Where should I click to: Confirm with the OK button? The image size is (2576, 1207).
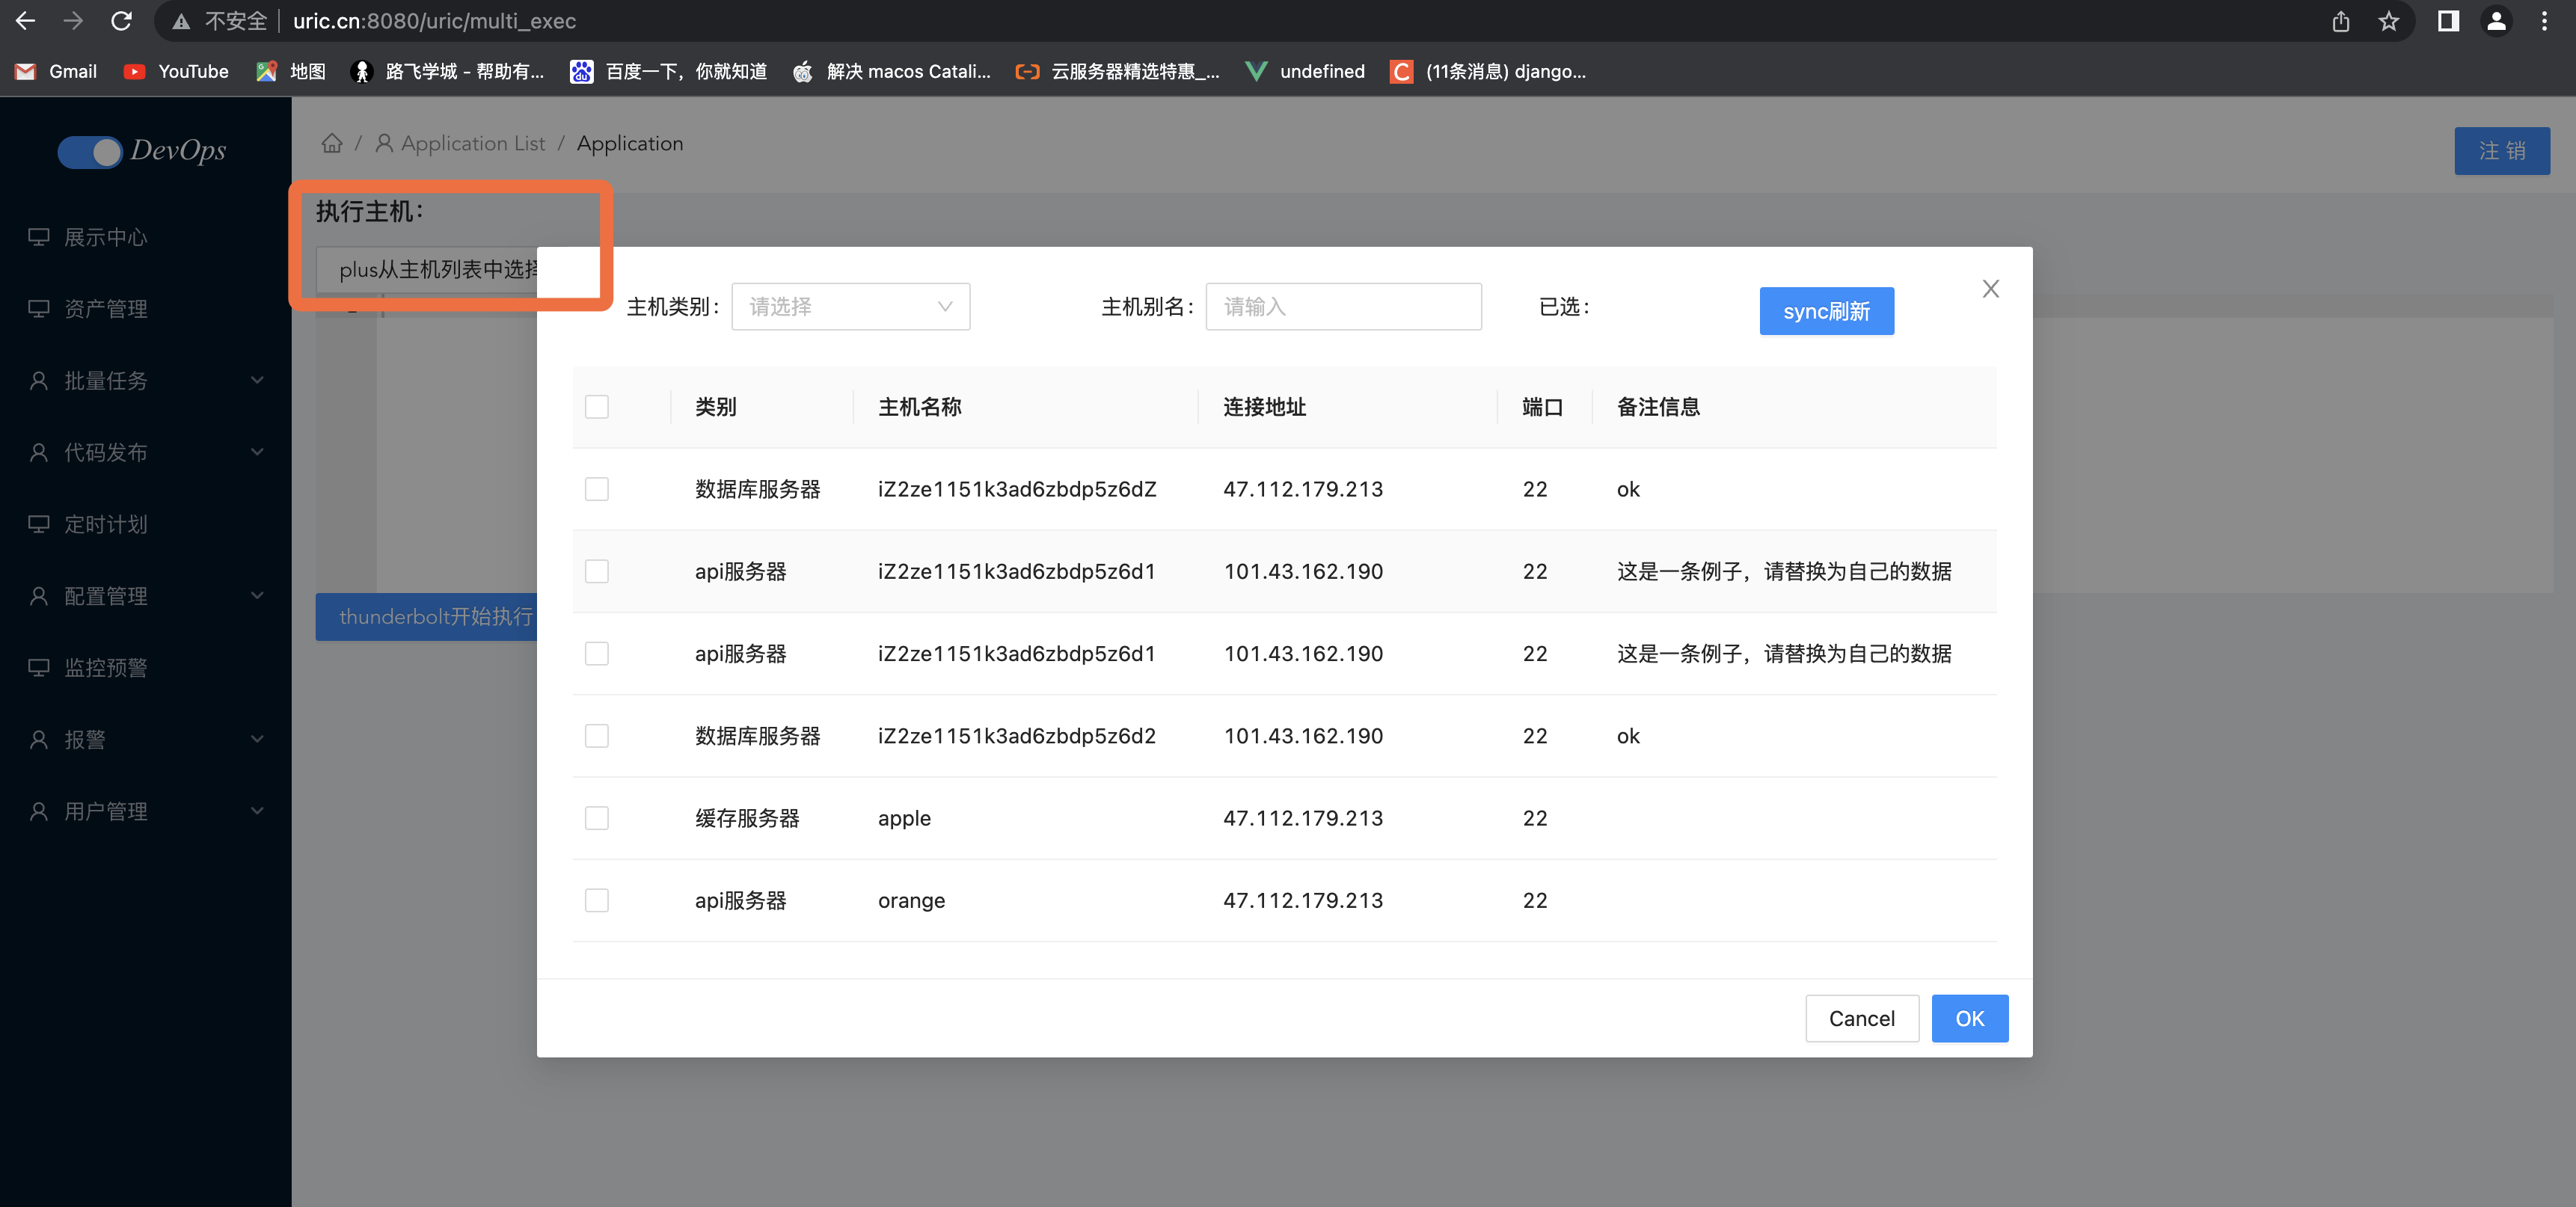(x=1969, y=1018)
